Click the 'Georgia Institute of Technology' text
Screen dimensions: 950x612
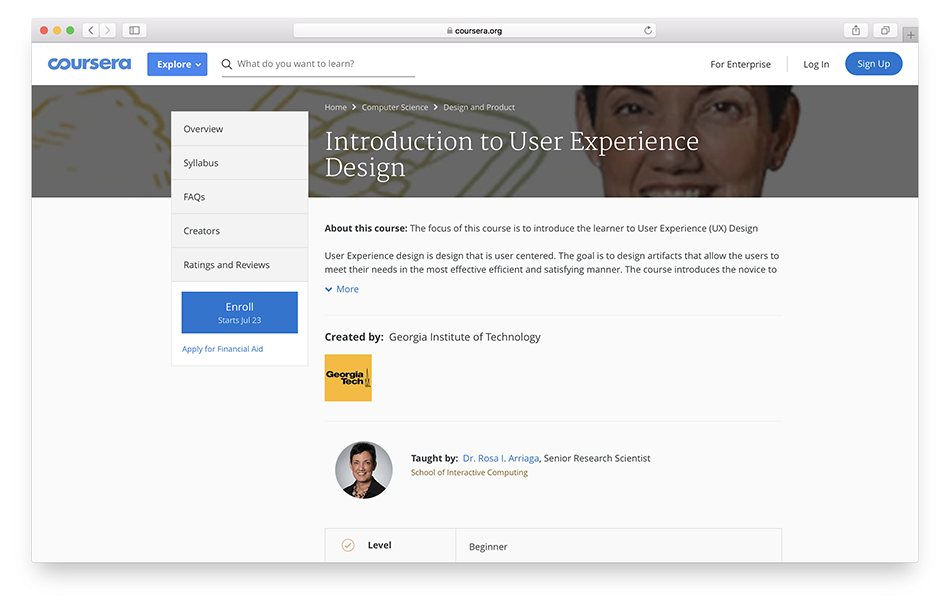(465, 337)
